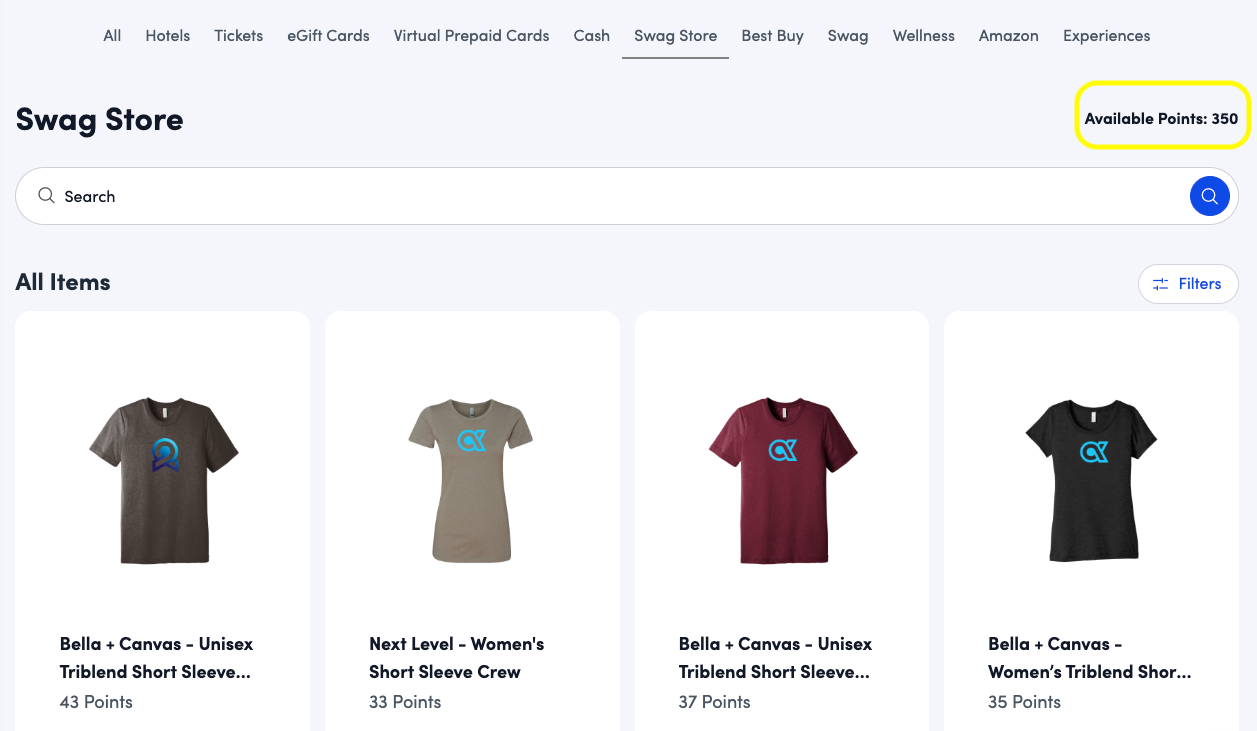This screenshot has width=1257, height=731.
Task: Open the Filters button
Action: 1188,284
